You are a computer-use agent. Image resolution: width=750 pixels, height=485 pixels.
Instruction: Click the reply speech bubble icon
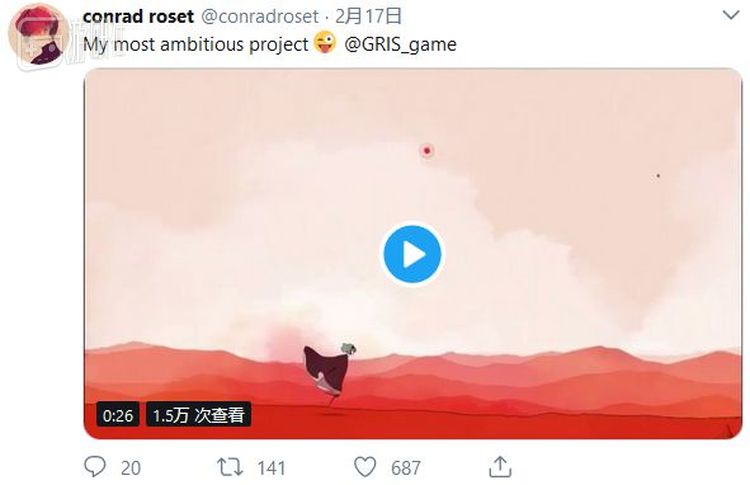pyautogui.click(x=95, y=466)
